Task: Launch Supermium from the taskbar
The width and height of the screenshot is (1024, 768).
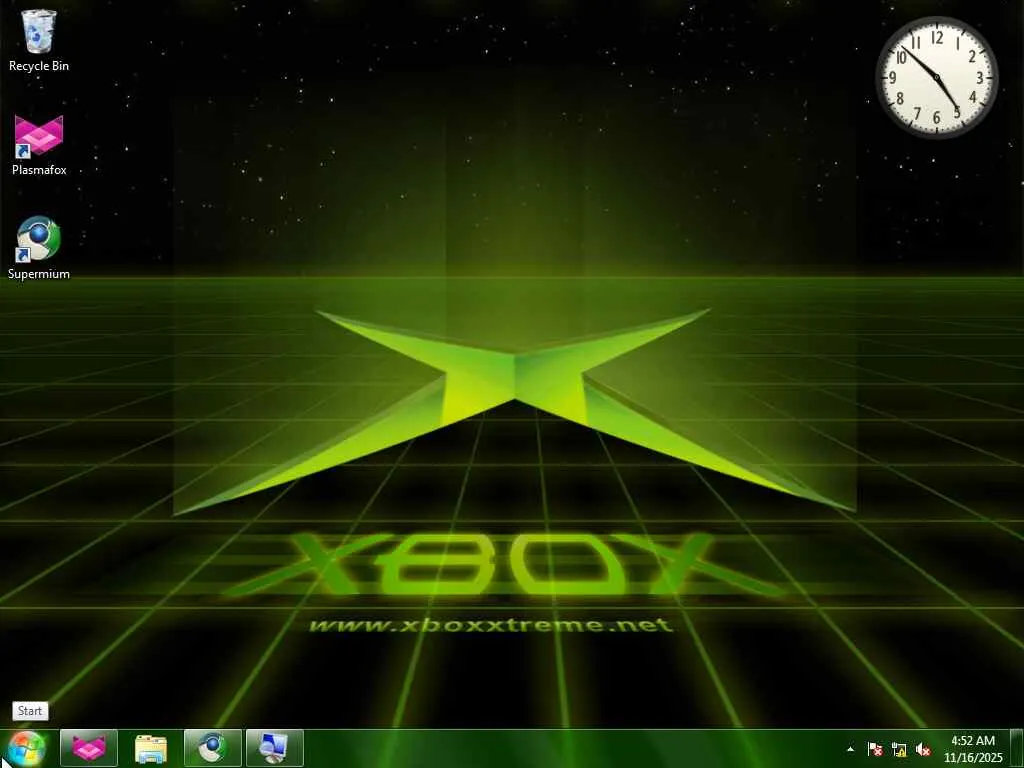Action: click(x=213, y=748)
